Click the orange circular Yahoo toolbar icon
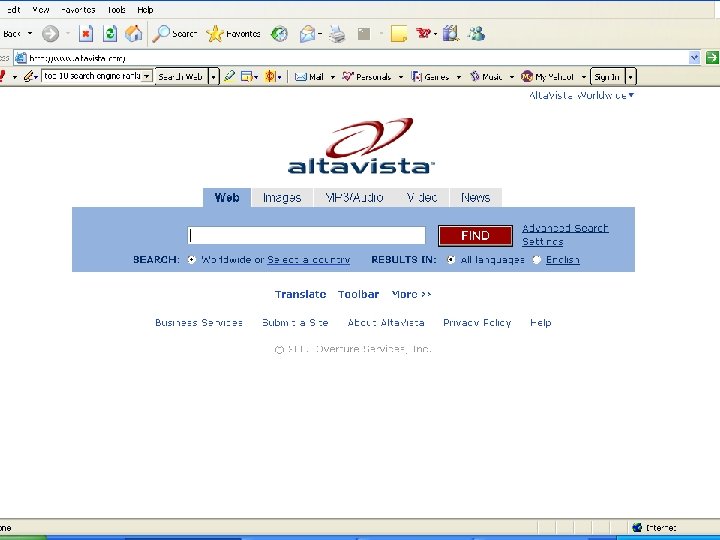Viewport: 720px width, 540px height. (270, 76)
